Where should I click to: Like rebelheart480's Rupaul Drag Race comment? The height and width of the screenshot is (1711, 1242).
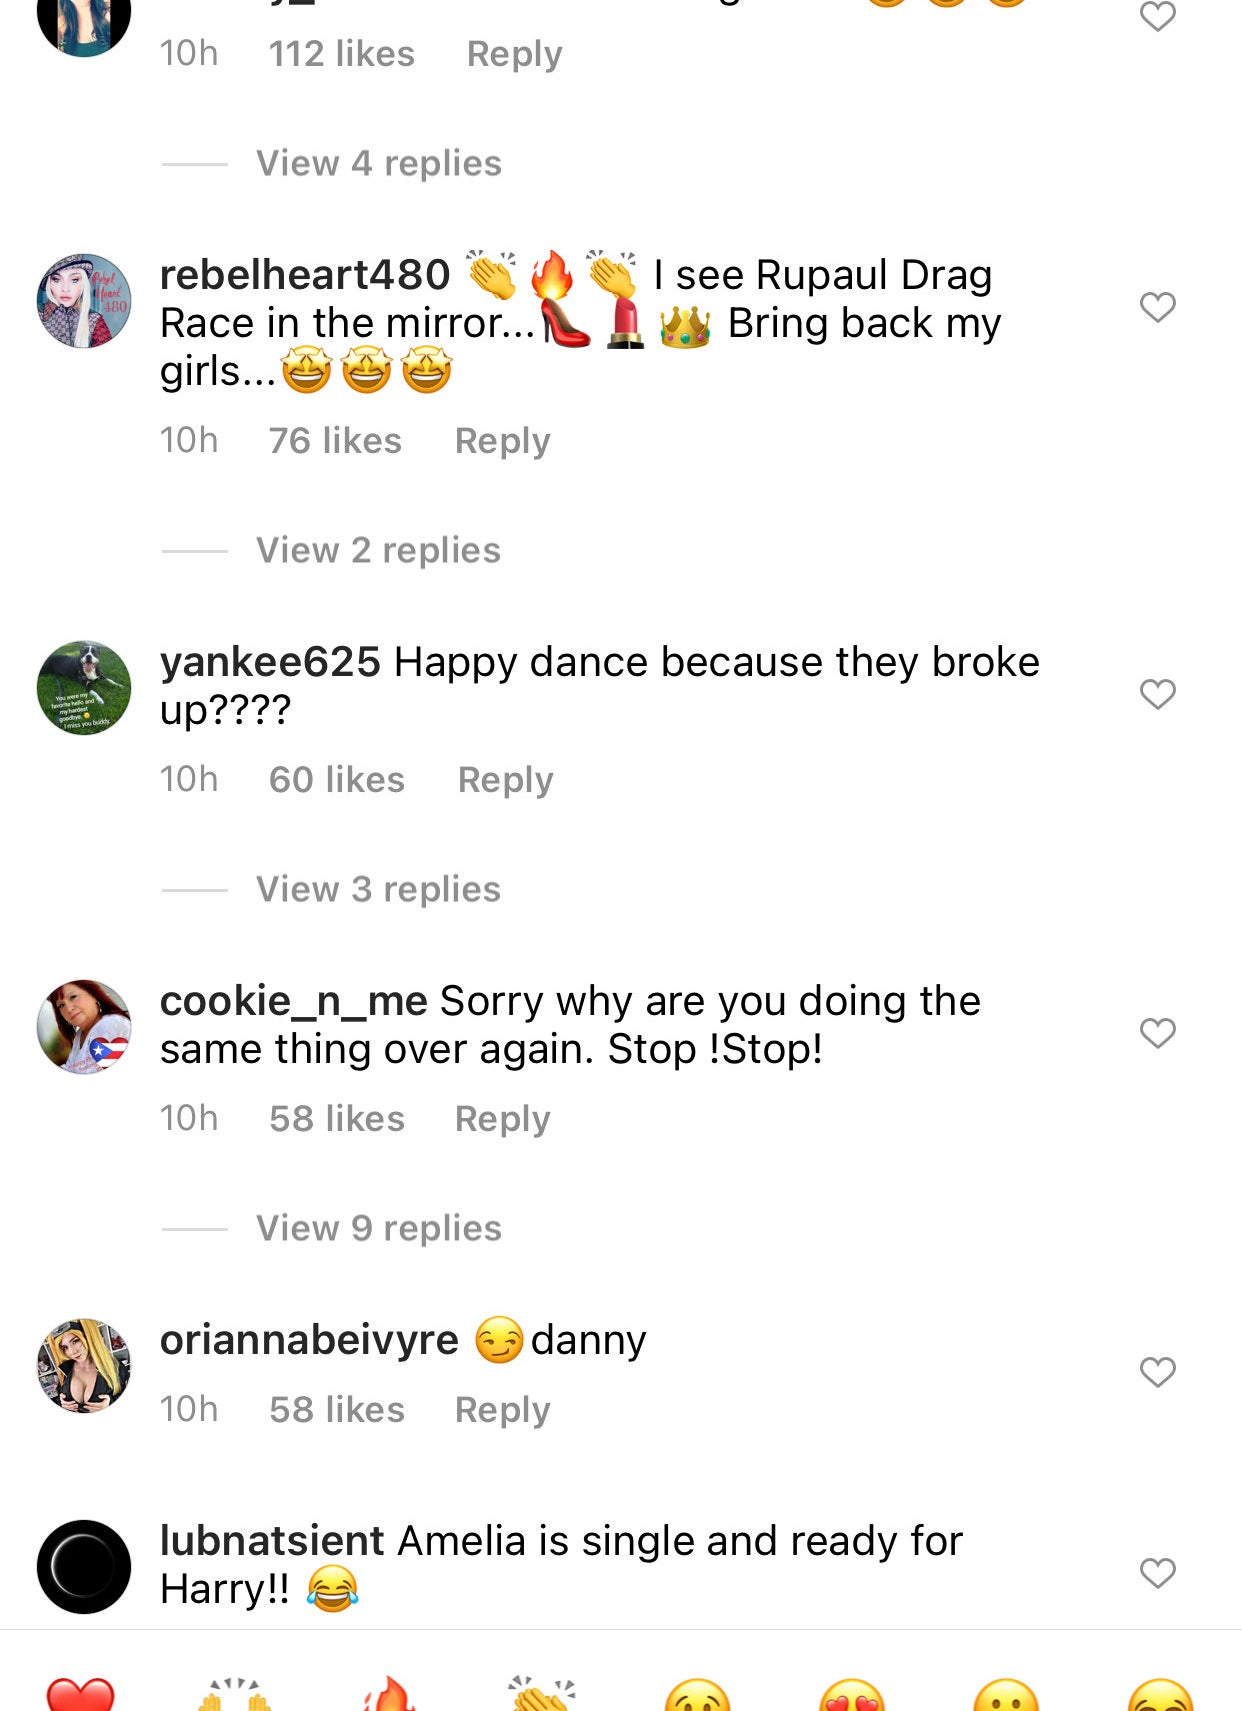click(x=1157, y=307)
